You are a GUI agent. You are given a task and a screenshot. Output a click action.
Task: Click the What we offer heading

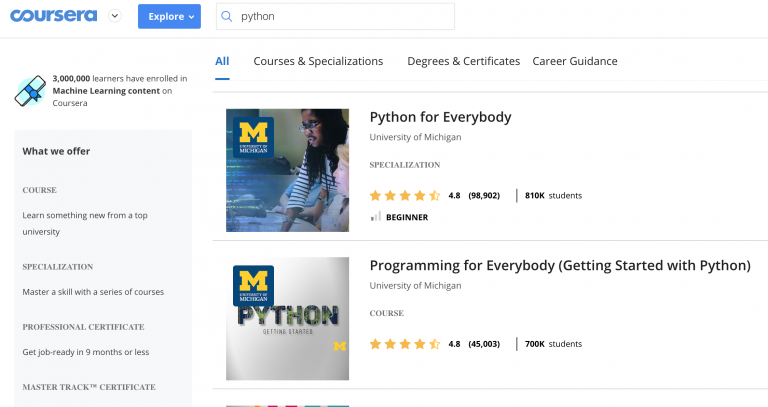click(56, 151)
